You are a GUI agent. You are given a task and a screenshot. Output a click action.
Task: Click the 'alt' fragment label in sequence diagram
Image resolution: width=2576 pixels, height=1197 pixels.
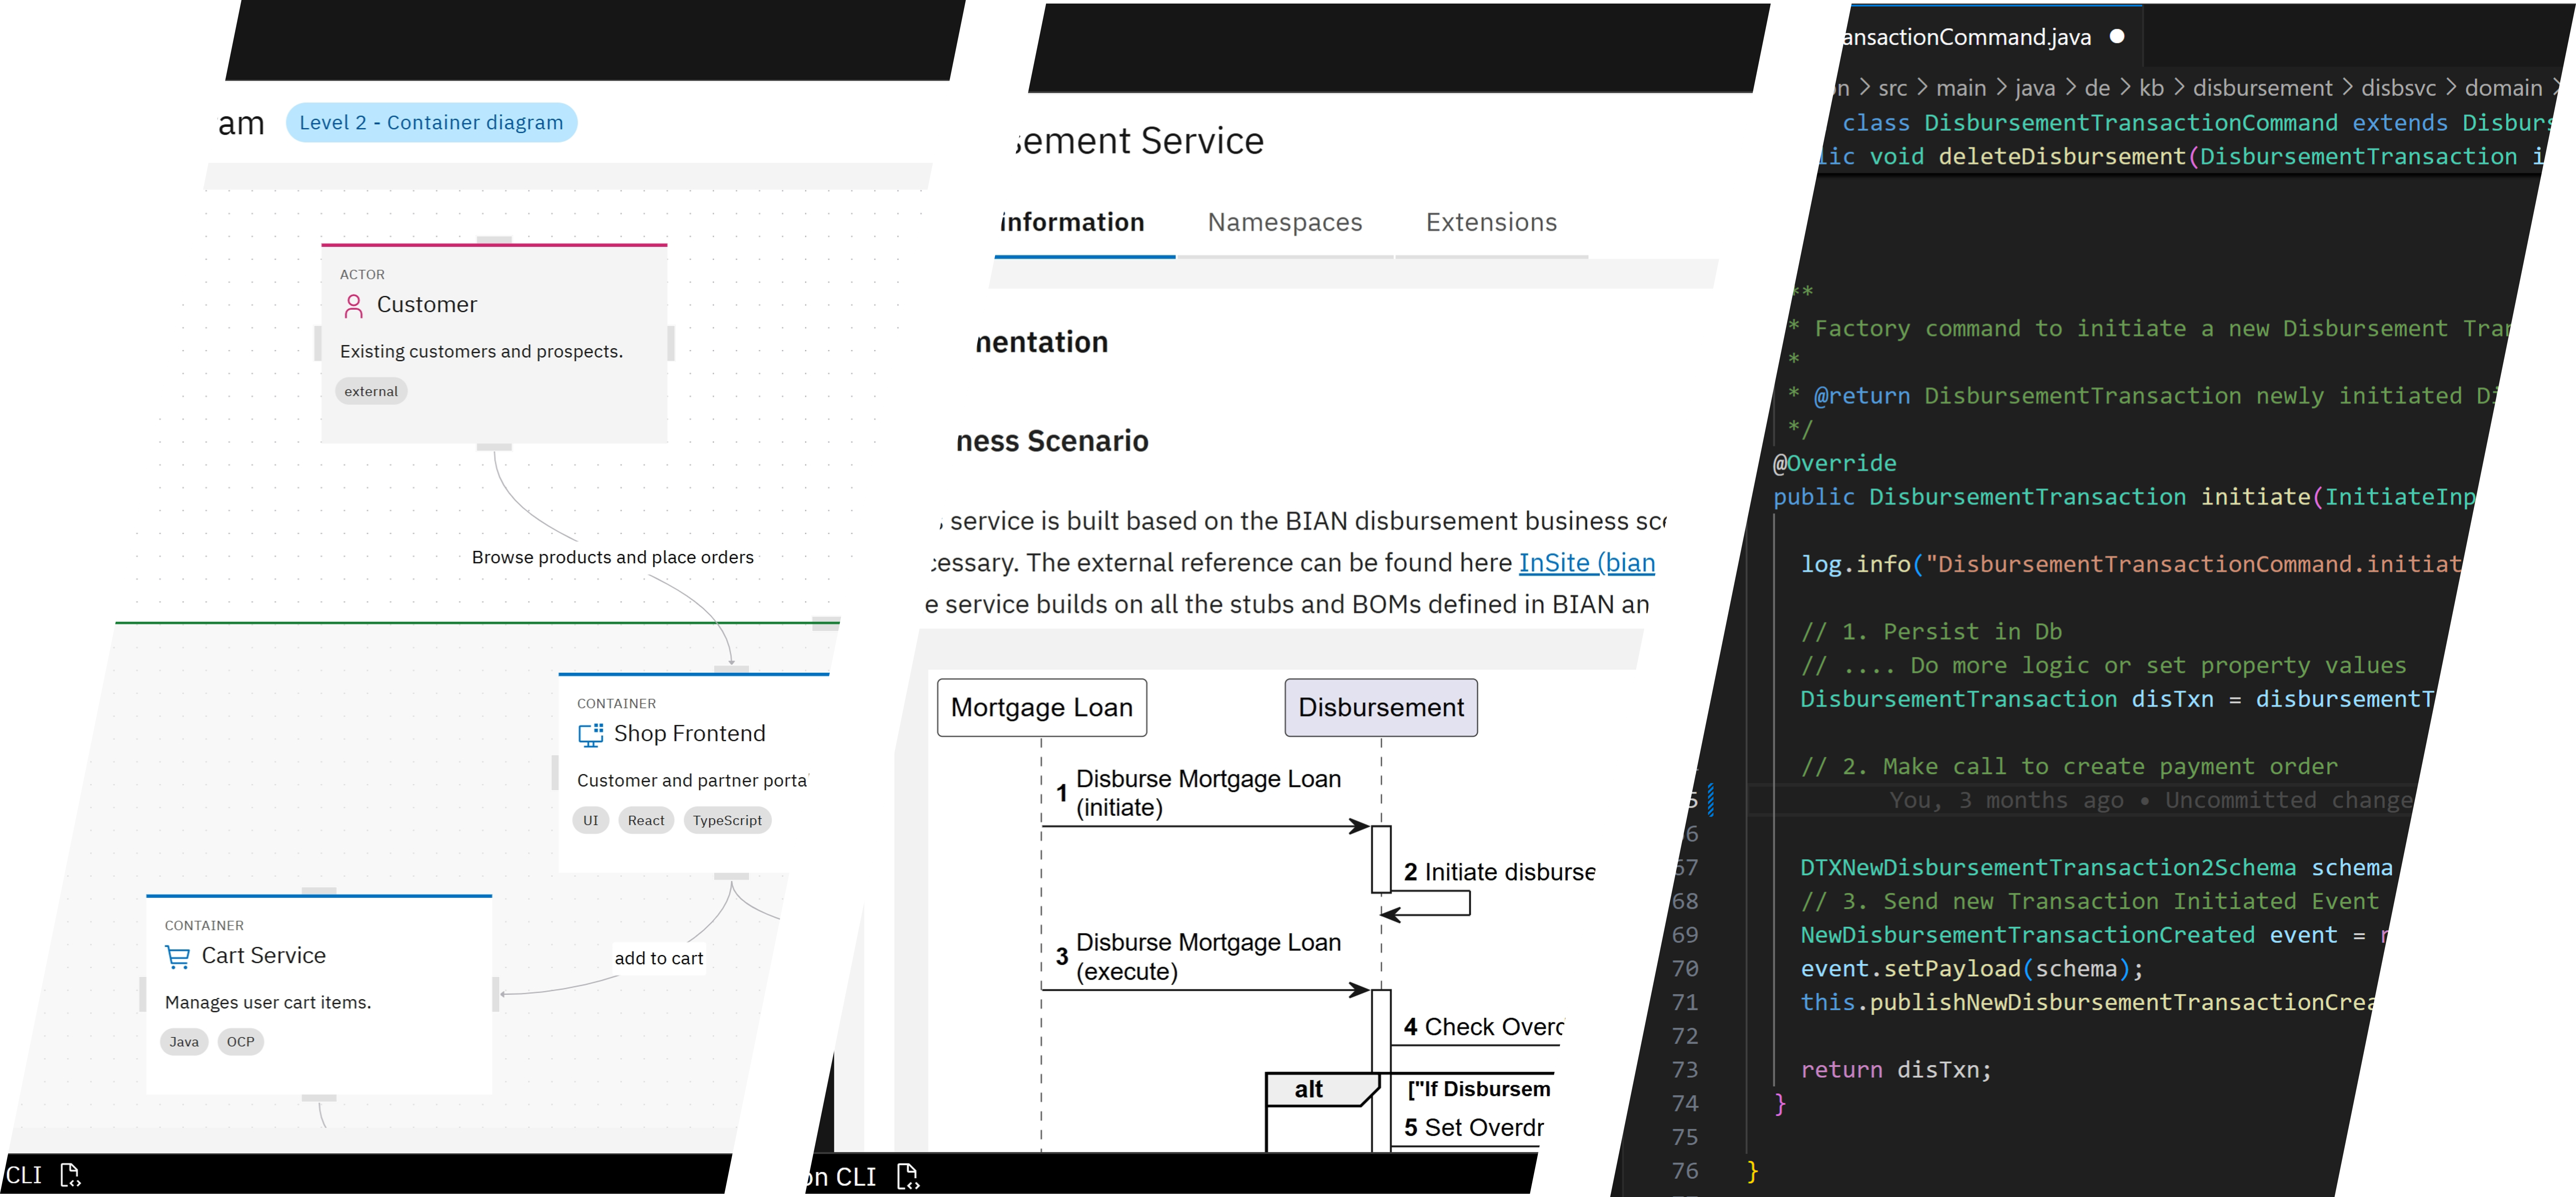pos(1309,1090)
